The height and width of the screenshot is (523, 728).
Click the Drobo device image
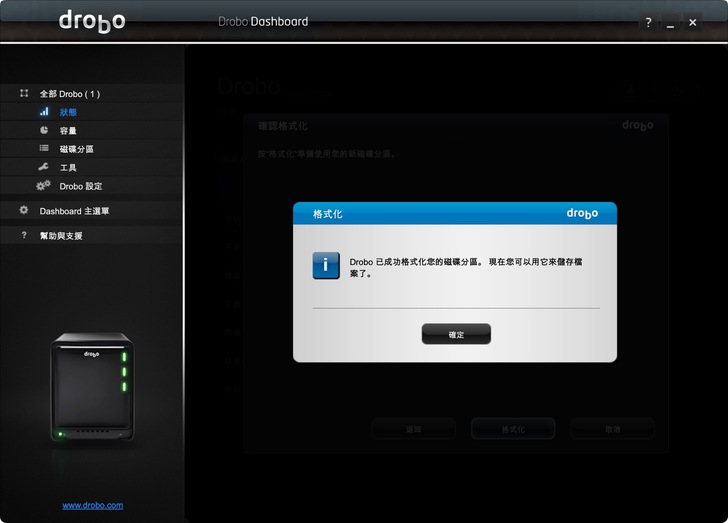point(92,387)
